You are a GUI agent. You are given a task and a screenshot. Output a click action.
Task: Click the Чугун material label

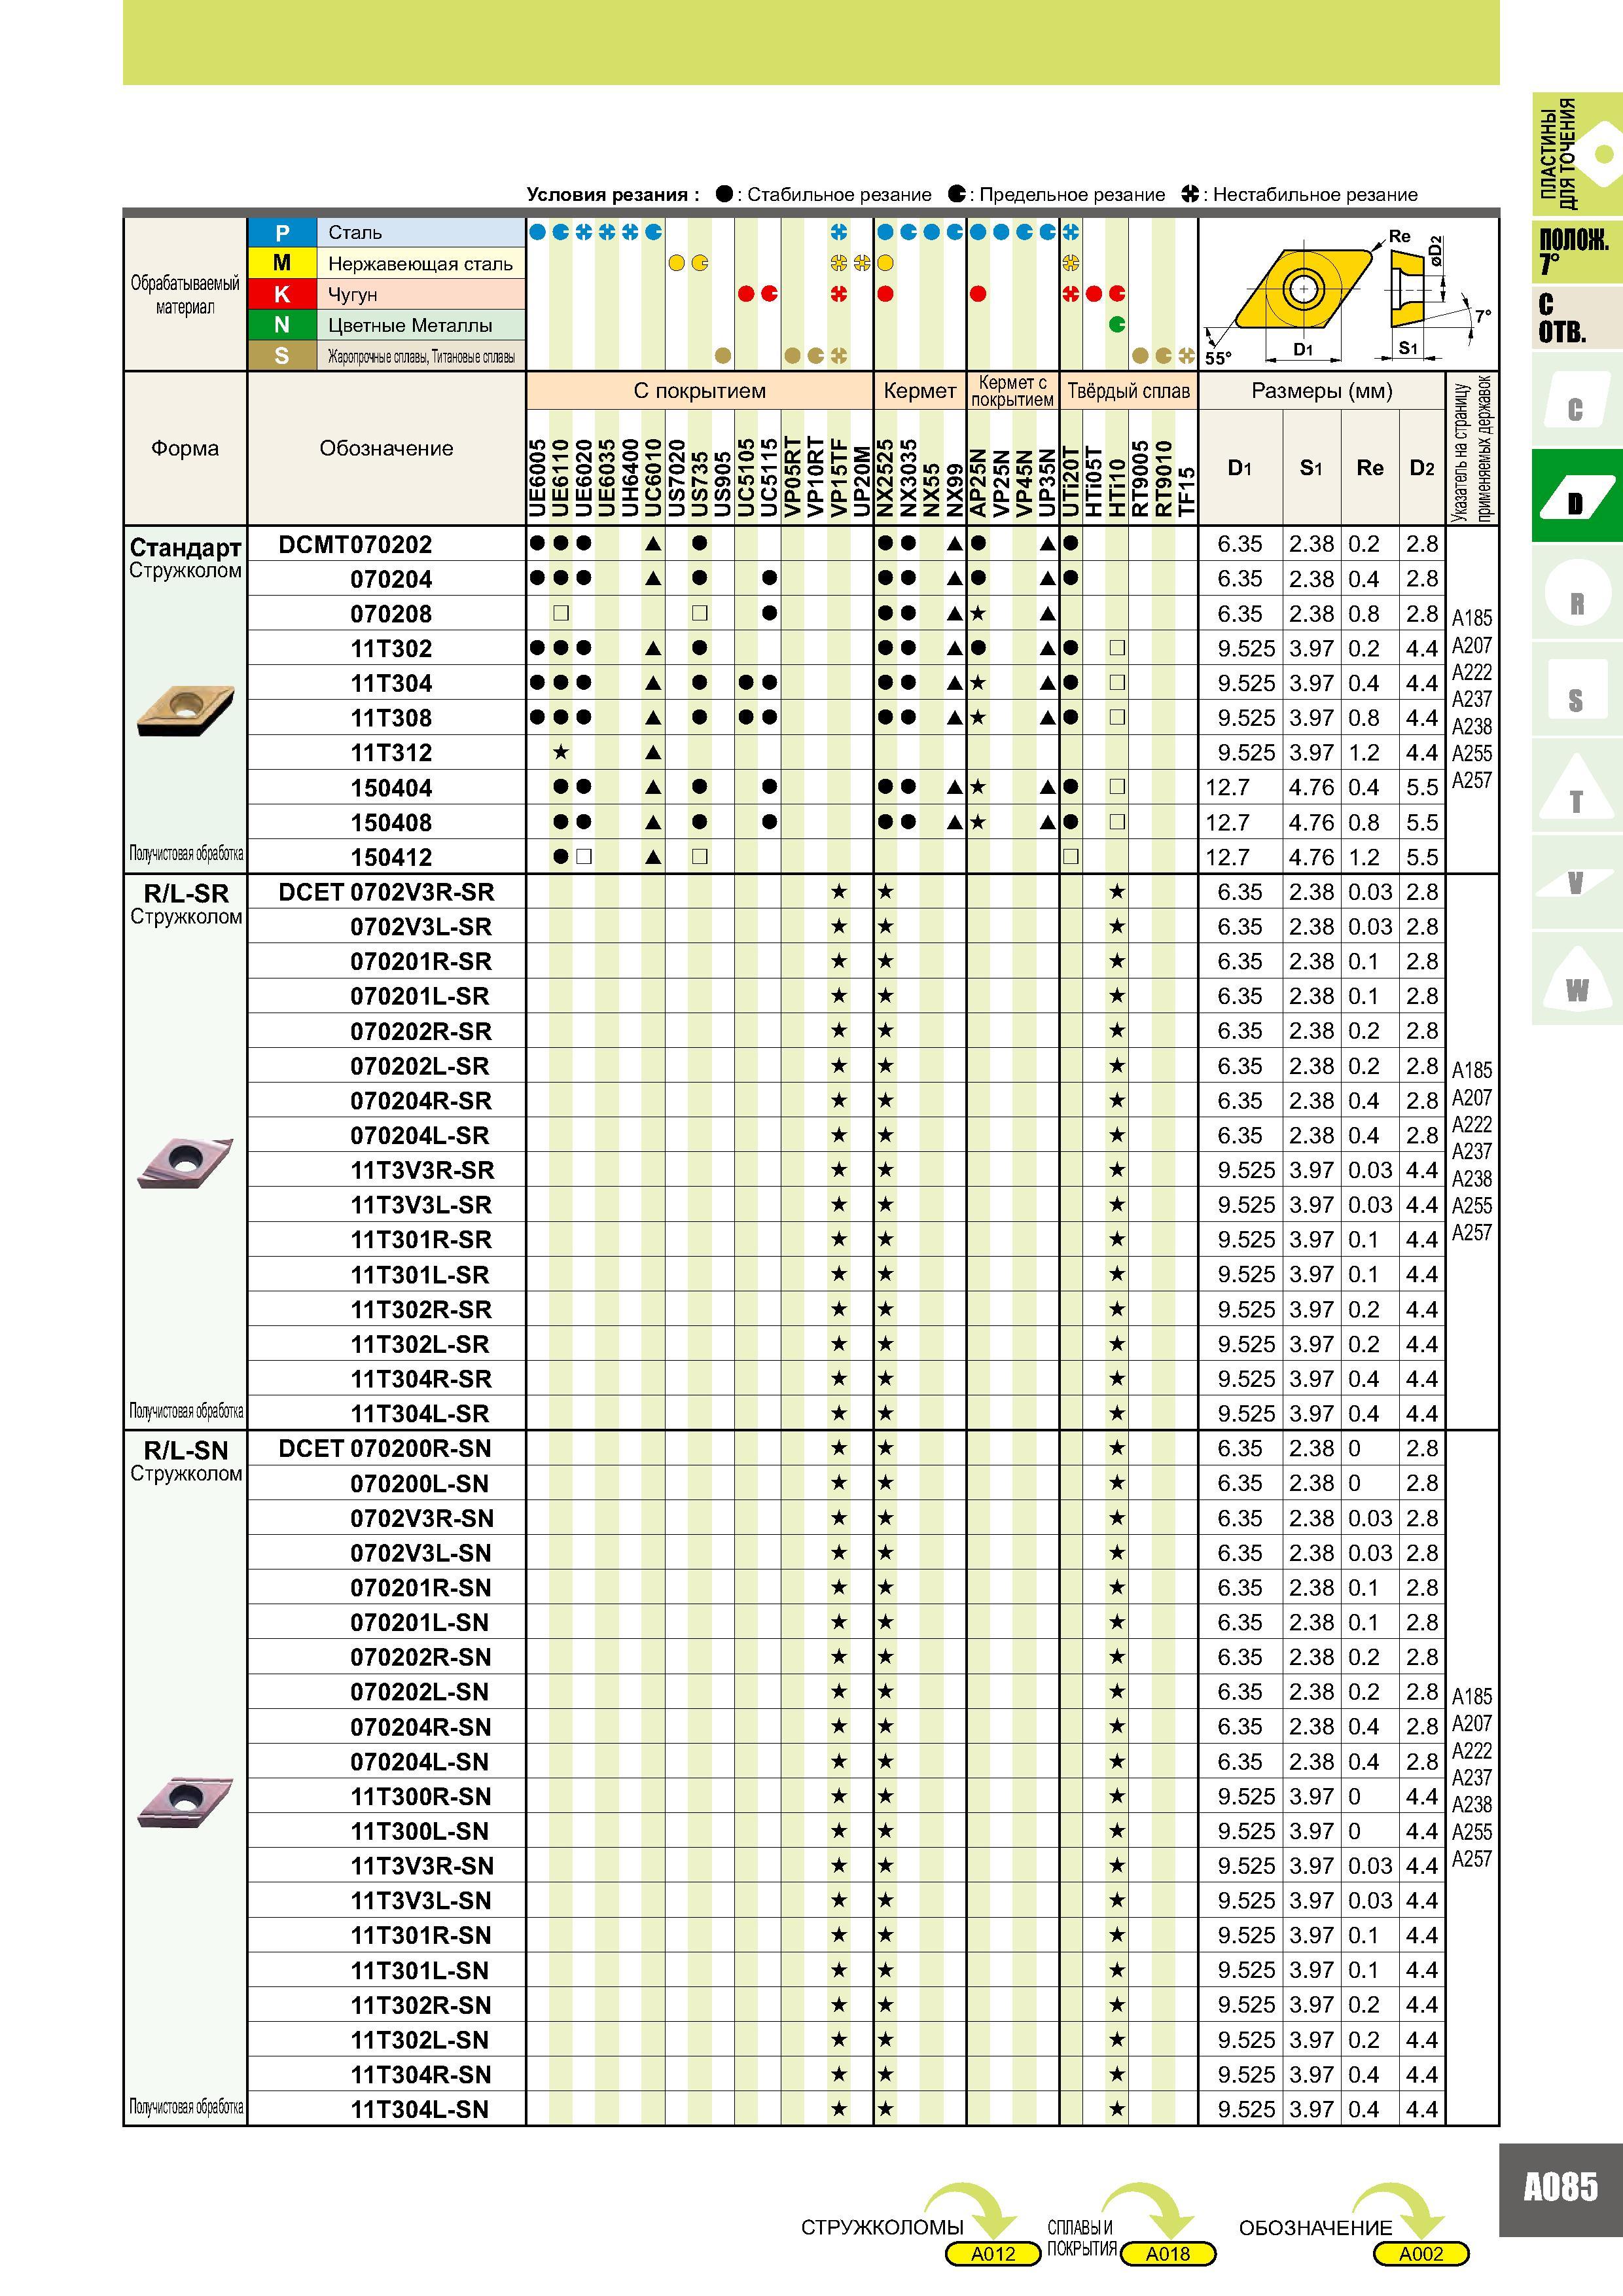pos(353,295)
